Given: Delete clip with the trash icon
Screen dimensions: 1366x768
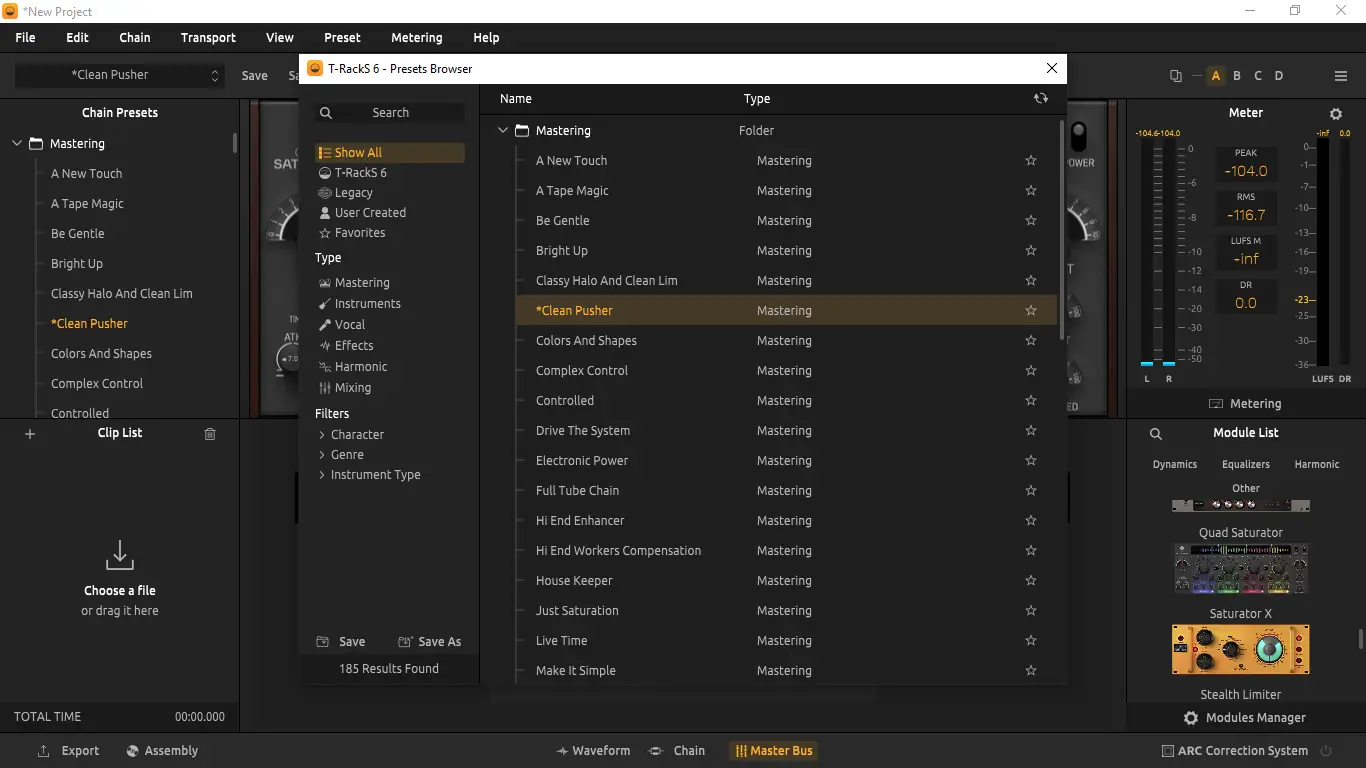Looking at the screenshot, I should click(210, 434).
